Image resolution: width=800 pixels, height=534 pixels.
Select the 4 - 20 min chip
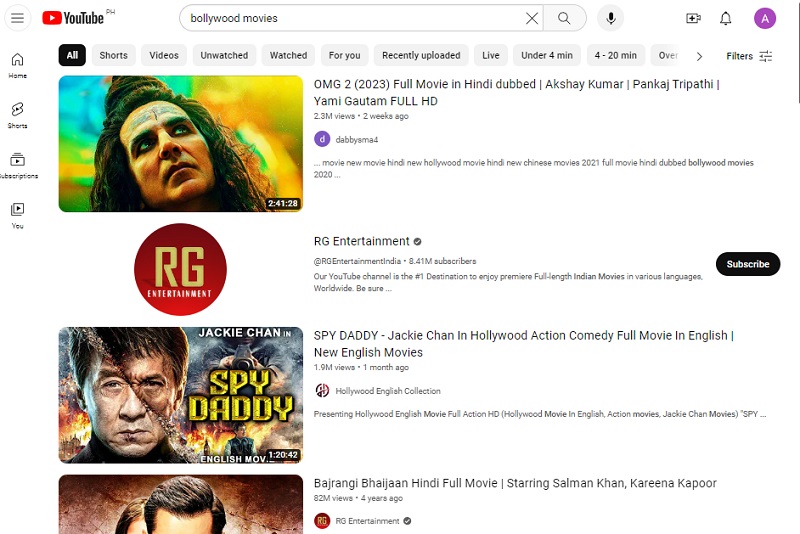click(x=615, y=55)
